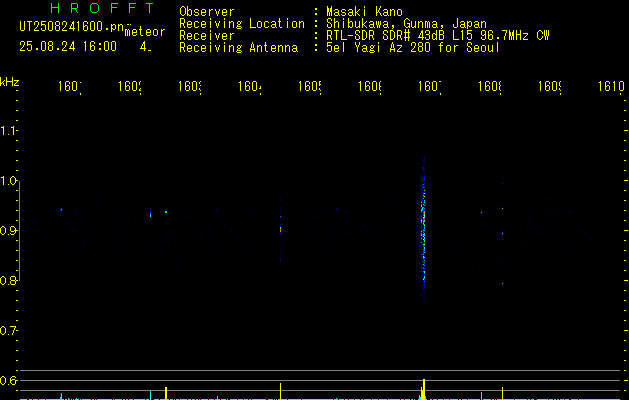The height and width of the screenshot is (400, 629).
Task: Click the kHz axis unit label
Action: tap(10, 82)
